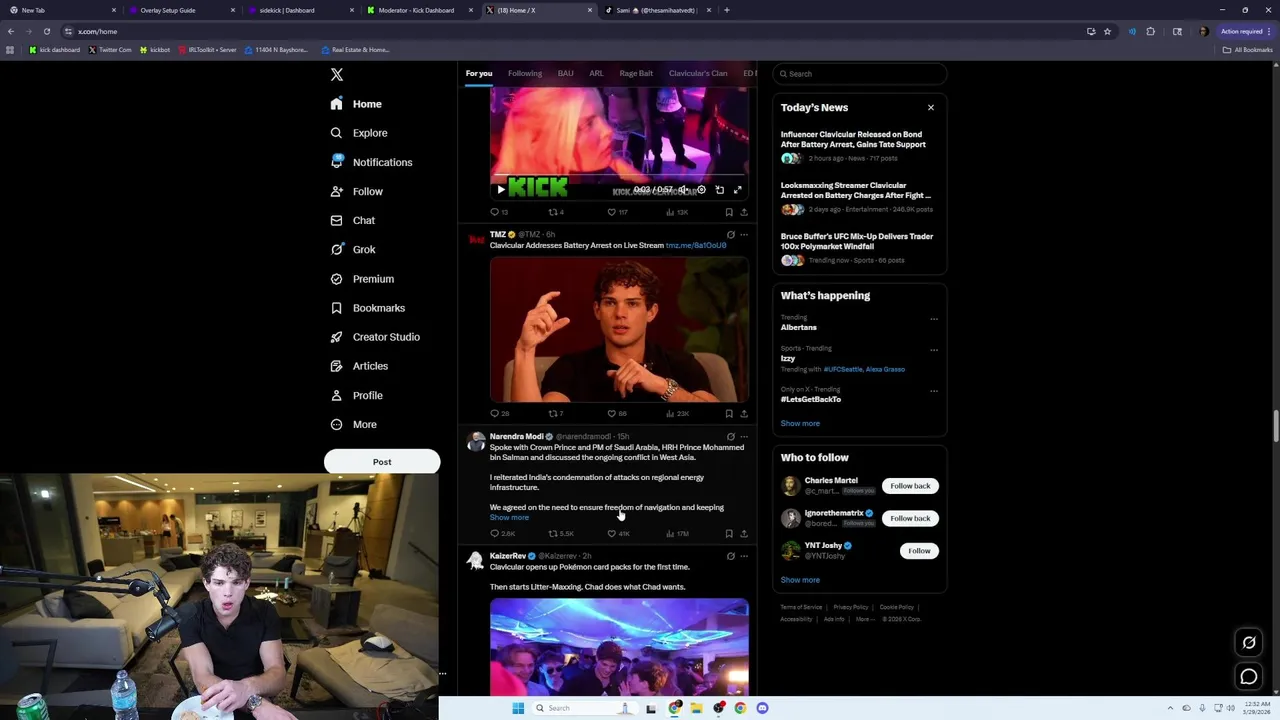1280x720 pixels.
Task: Share the Kick video post
Action: [743, 212]
